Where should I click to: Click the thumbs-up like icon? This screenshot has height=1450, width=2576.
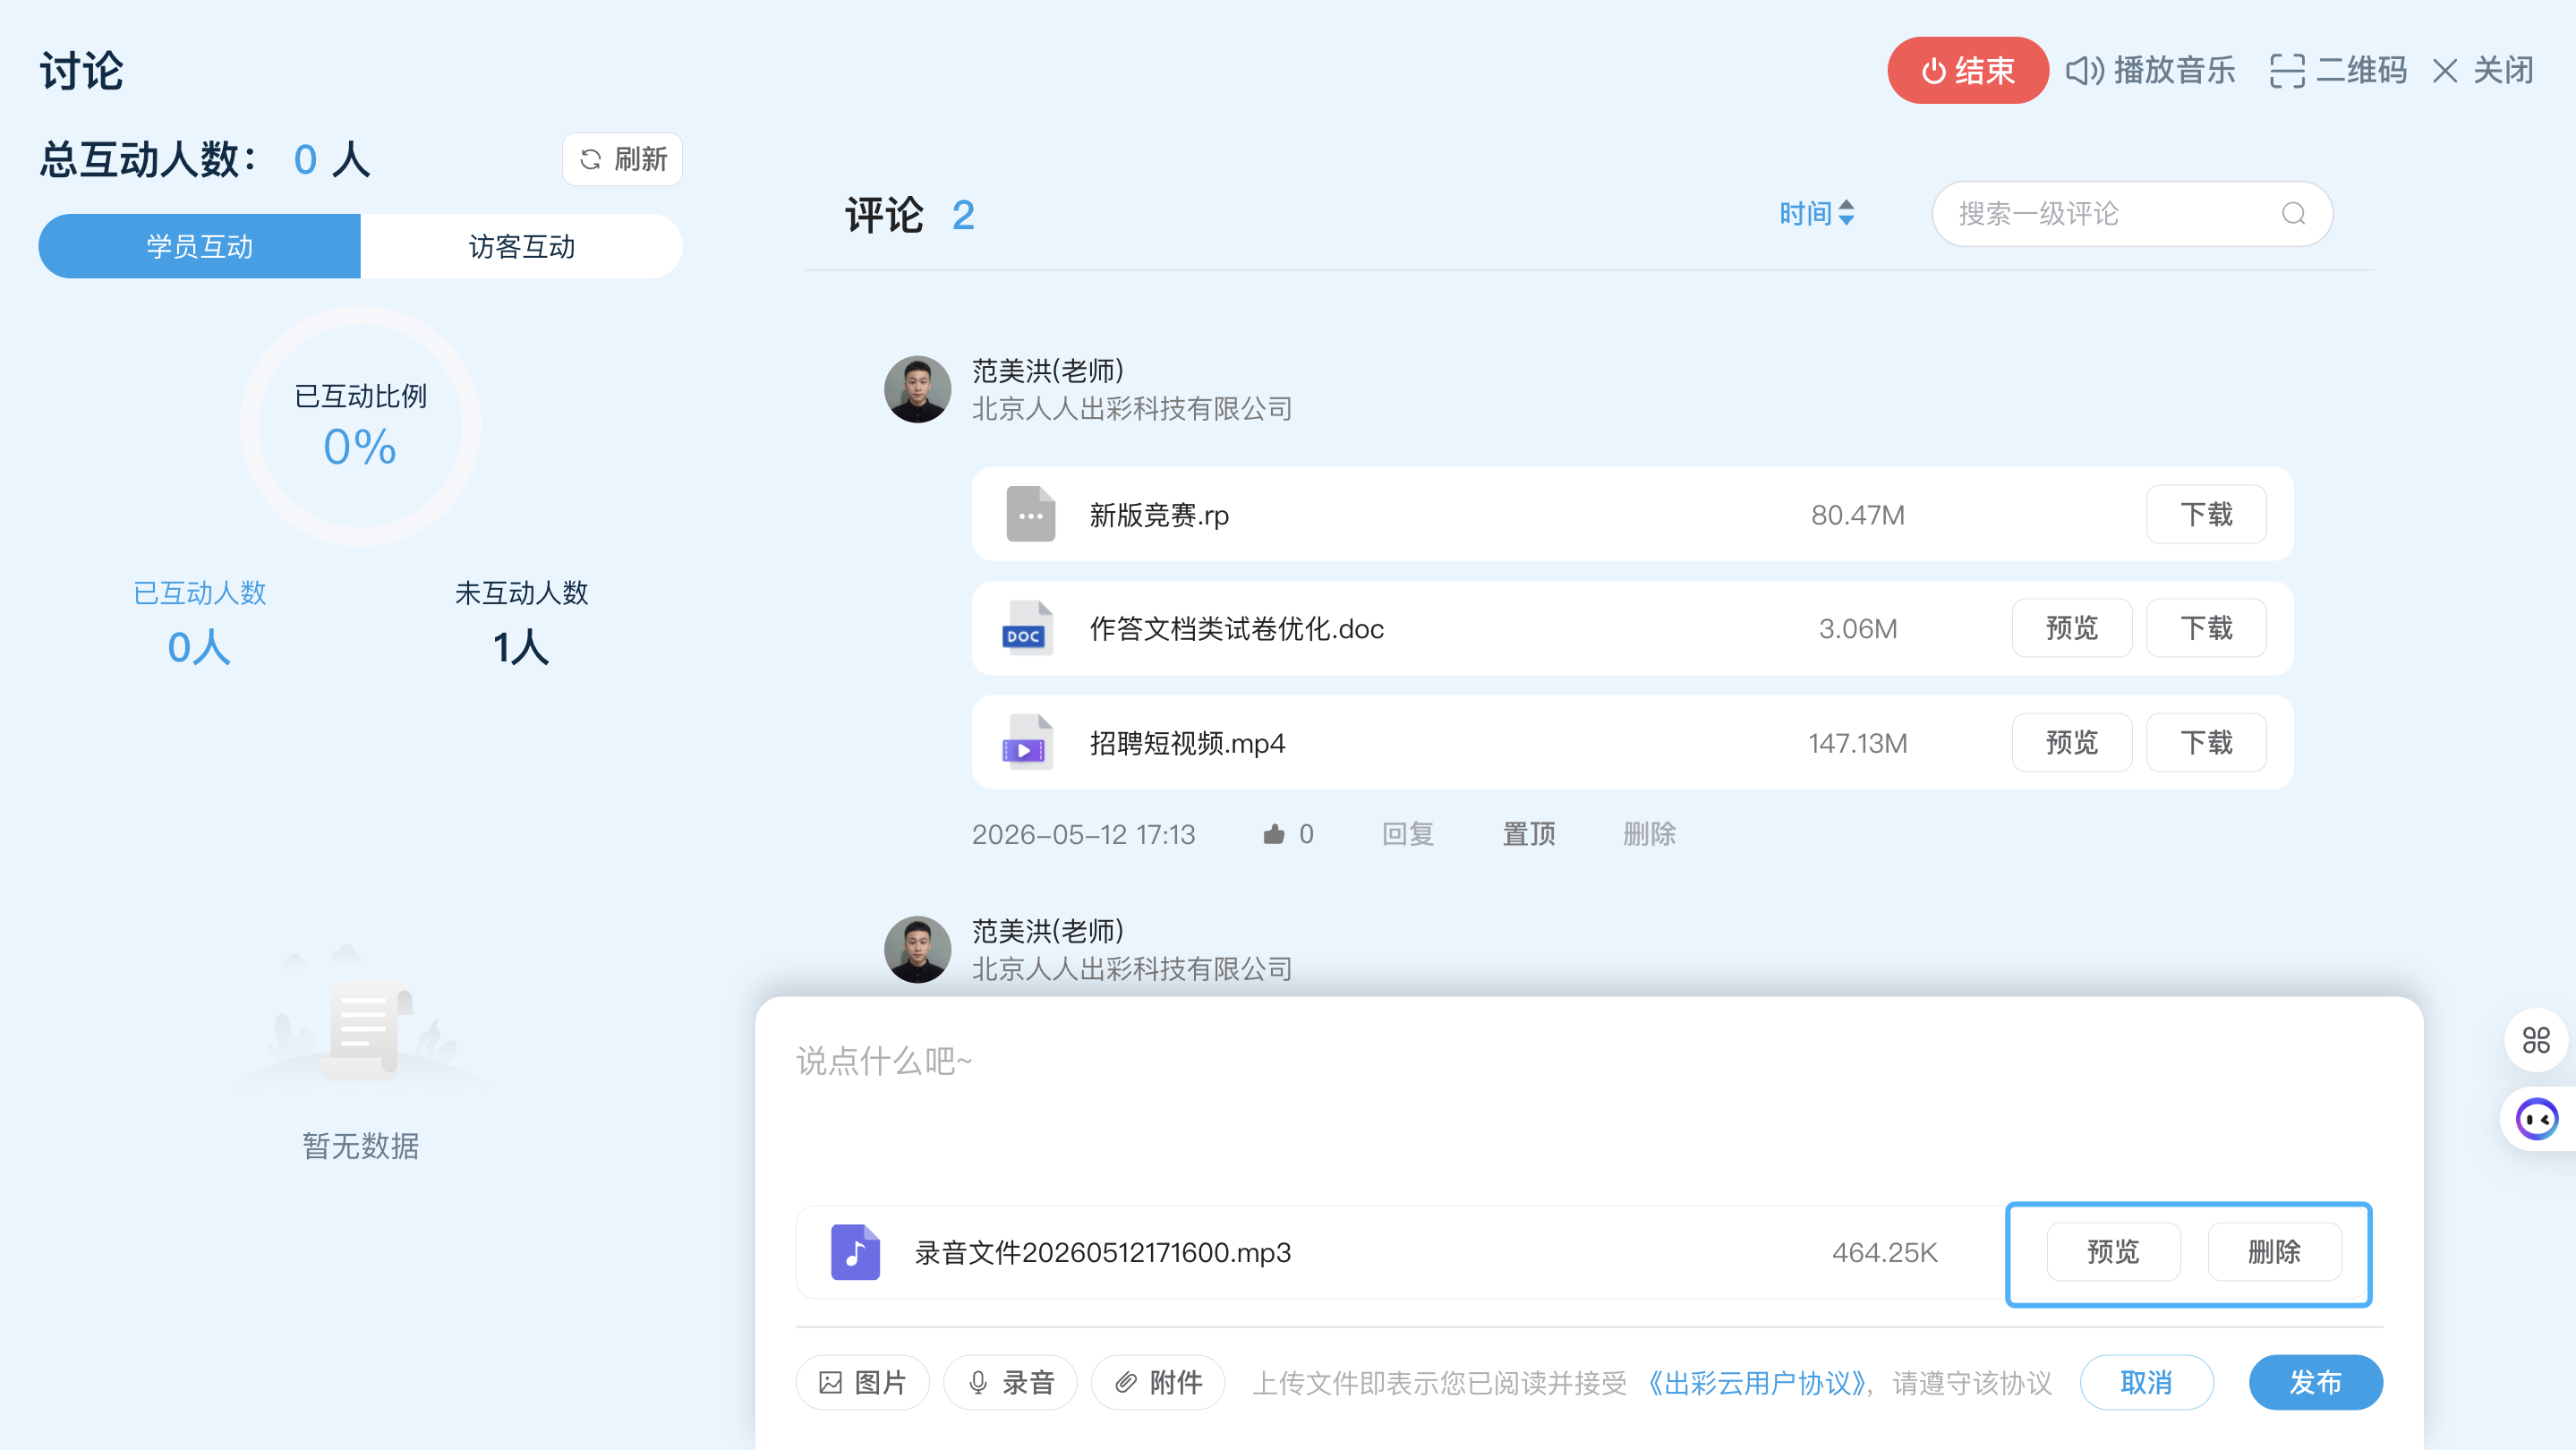pos(1273,833)
